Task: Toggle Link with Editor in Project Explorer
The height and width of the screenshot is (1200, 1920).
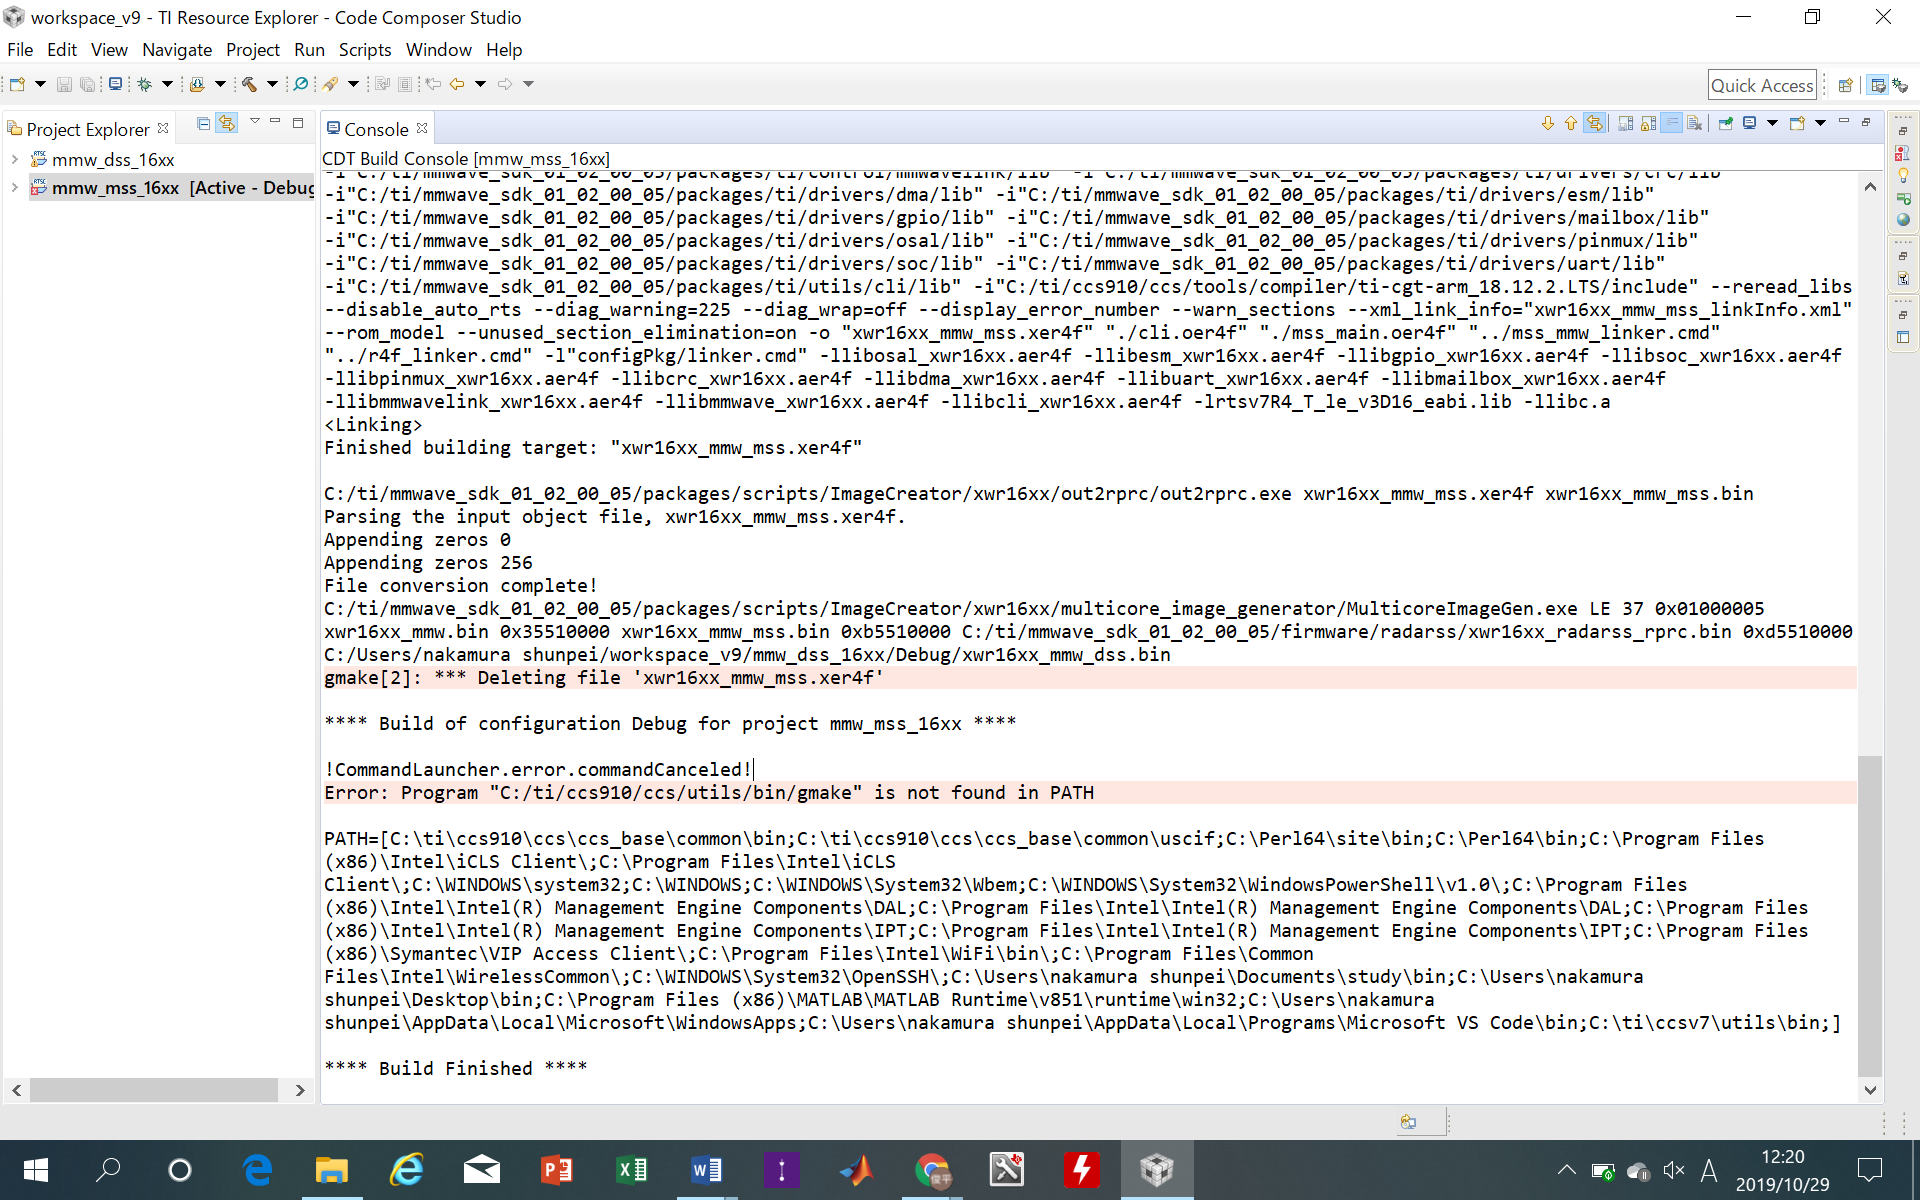Action: [228, 123]
